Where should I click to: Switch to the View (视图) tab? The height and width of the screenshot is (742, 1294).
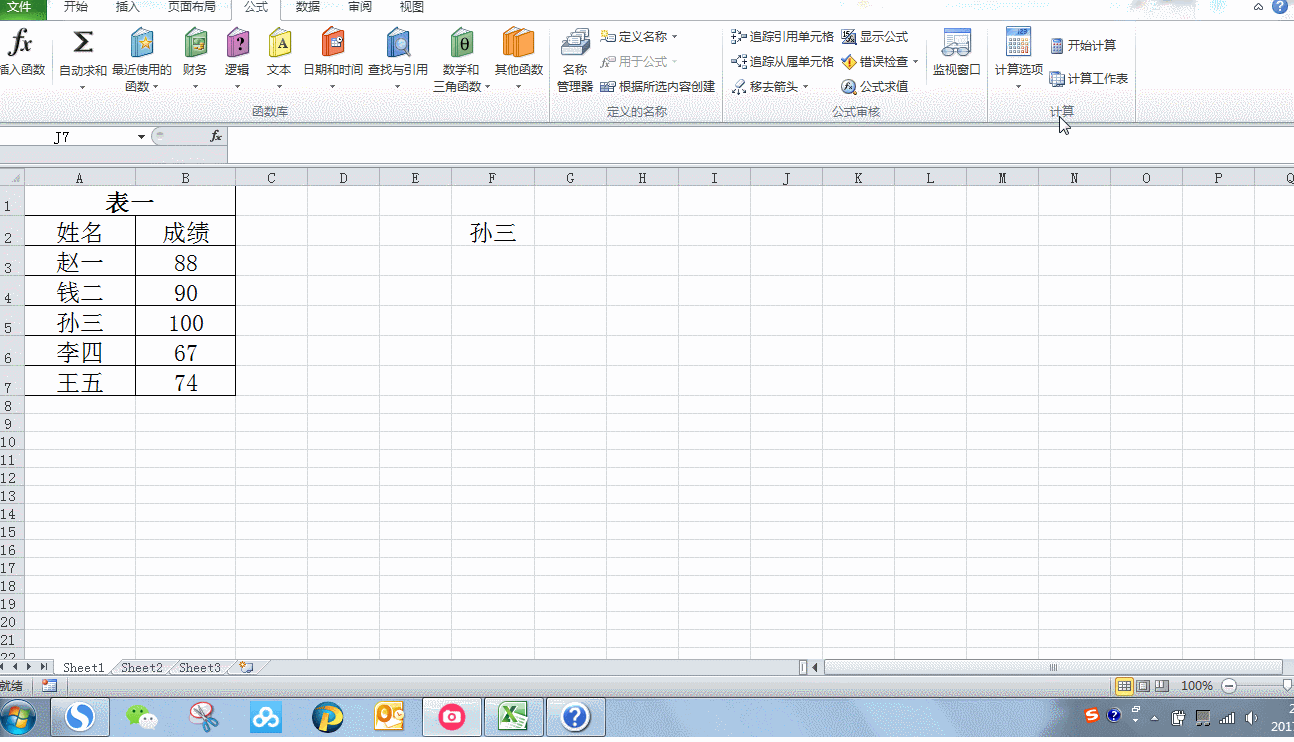tap(412, 7)
